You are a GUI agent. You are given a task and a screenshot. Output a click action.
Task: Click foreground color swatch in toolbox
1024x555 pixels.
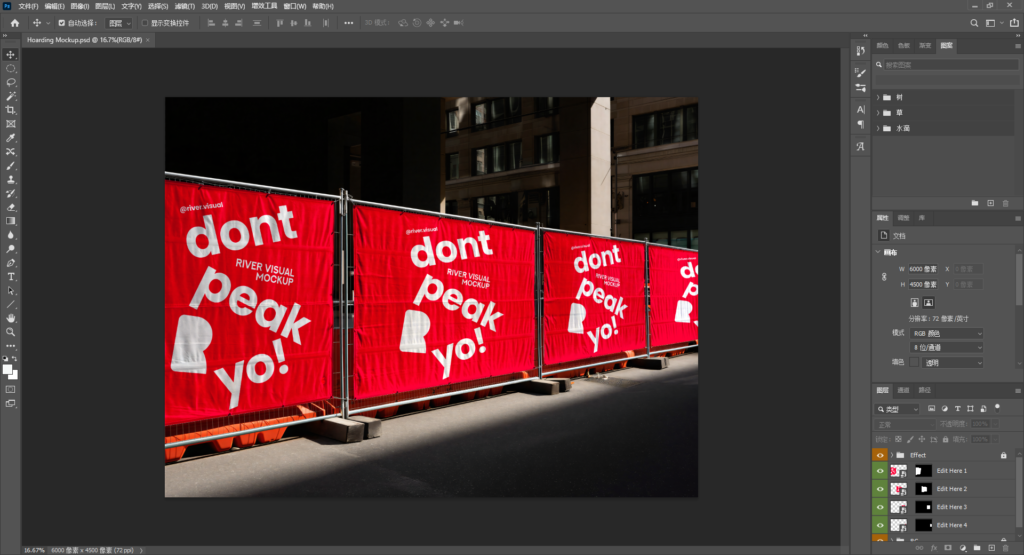click(7, 370)
